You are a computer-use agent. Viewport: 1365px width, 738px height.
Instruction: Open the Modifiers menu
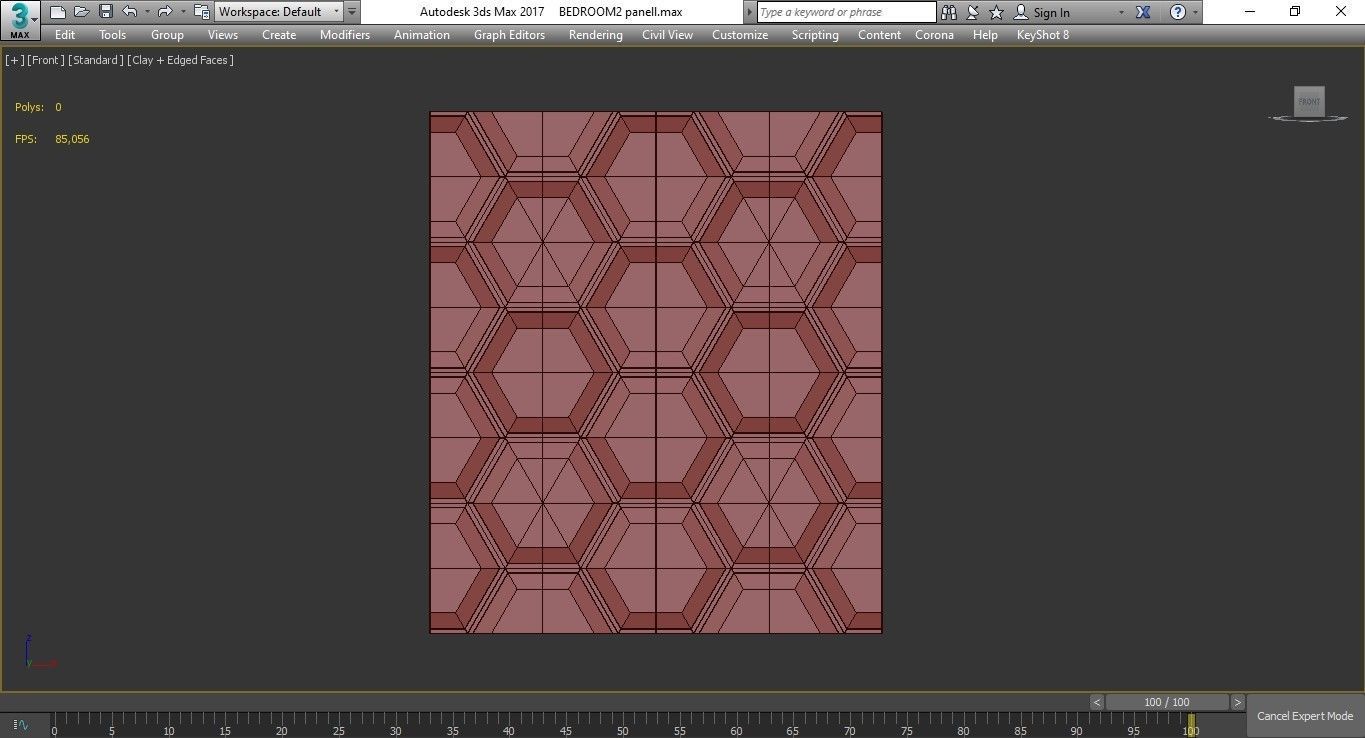(345, 34)
